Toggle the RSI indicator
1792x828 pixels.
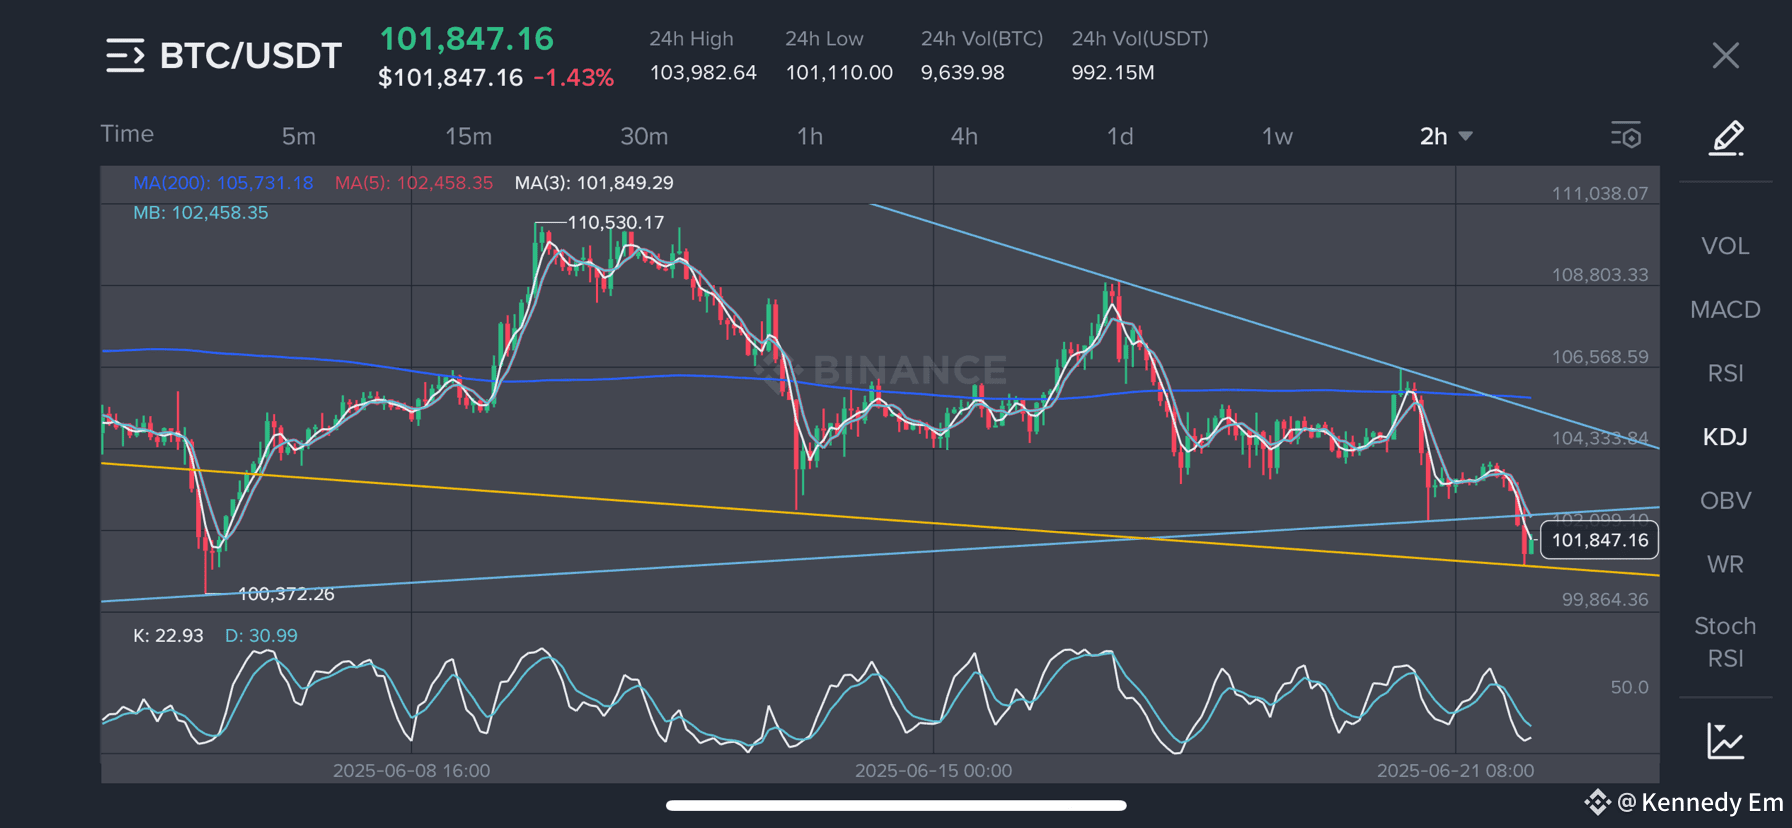(1725, 373)
